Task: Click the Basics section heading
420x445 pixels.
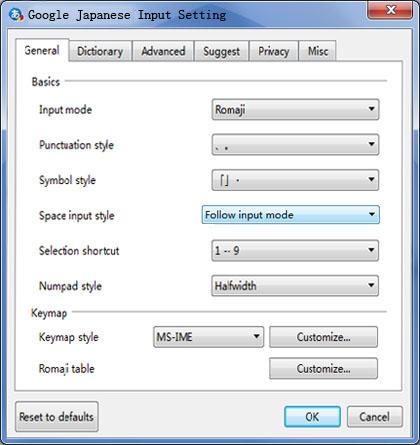Action: (x=46, y=82)
